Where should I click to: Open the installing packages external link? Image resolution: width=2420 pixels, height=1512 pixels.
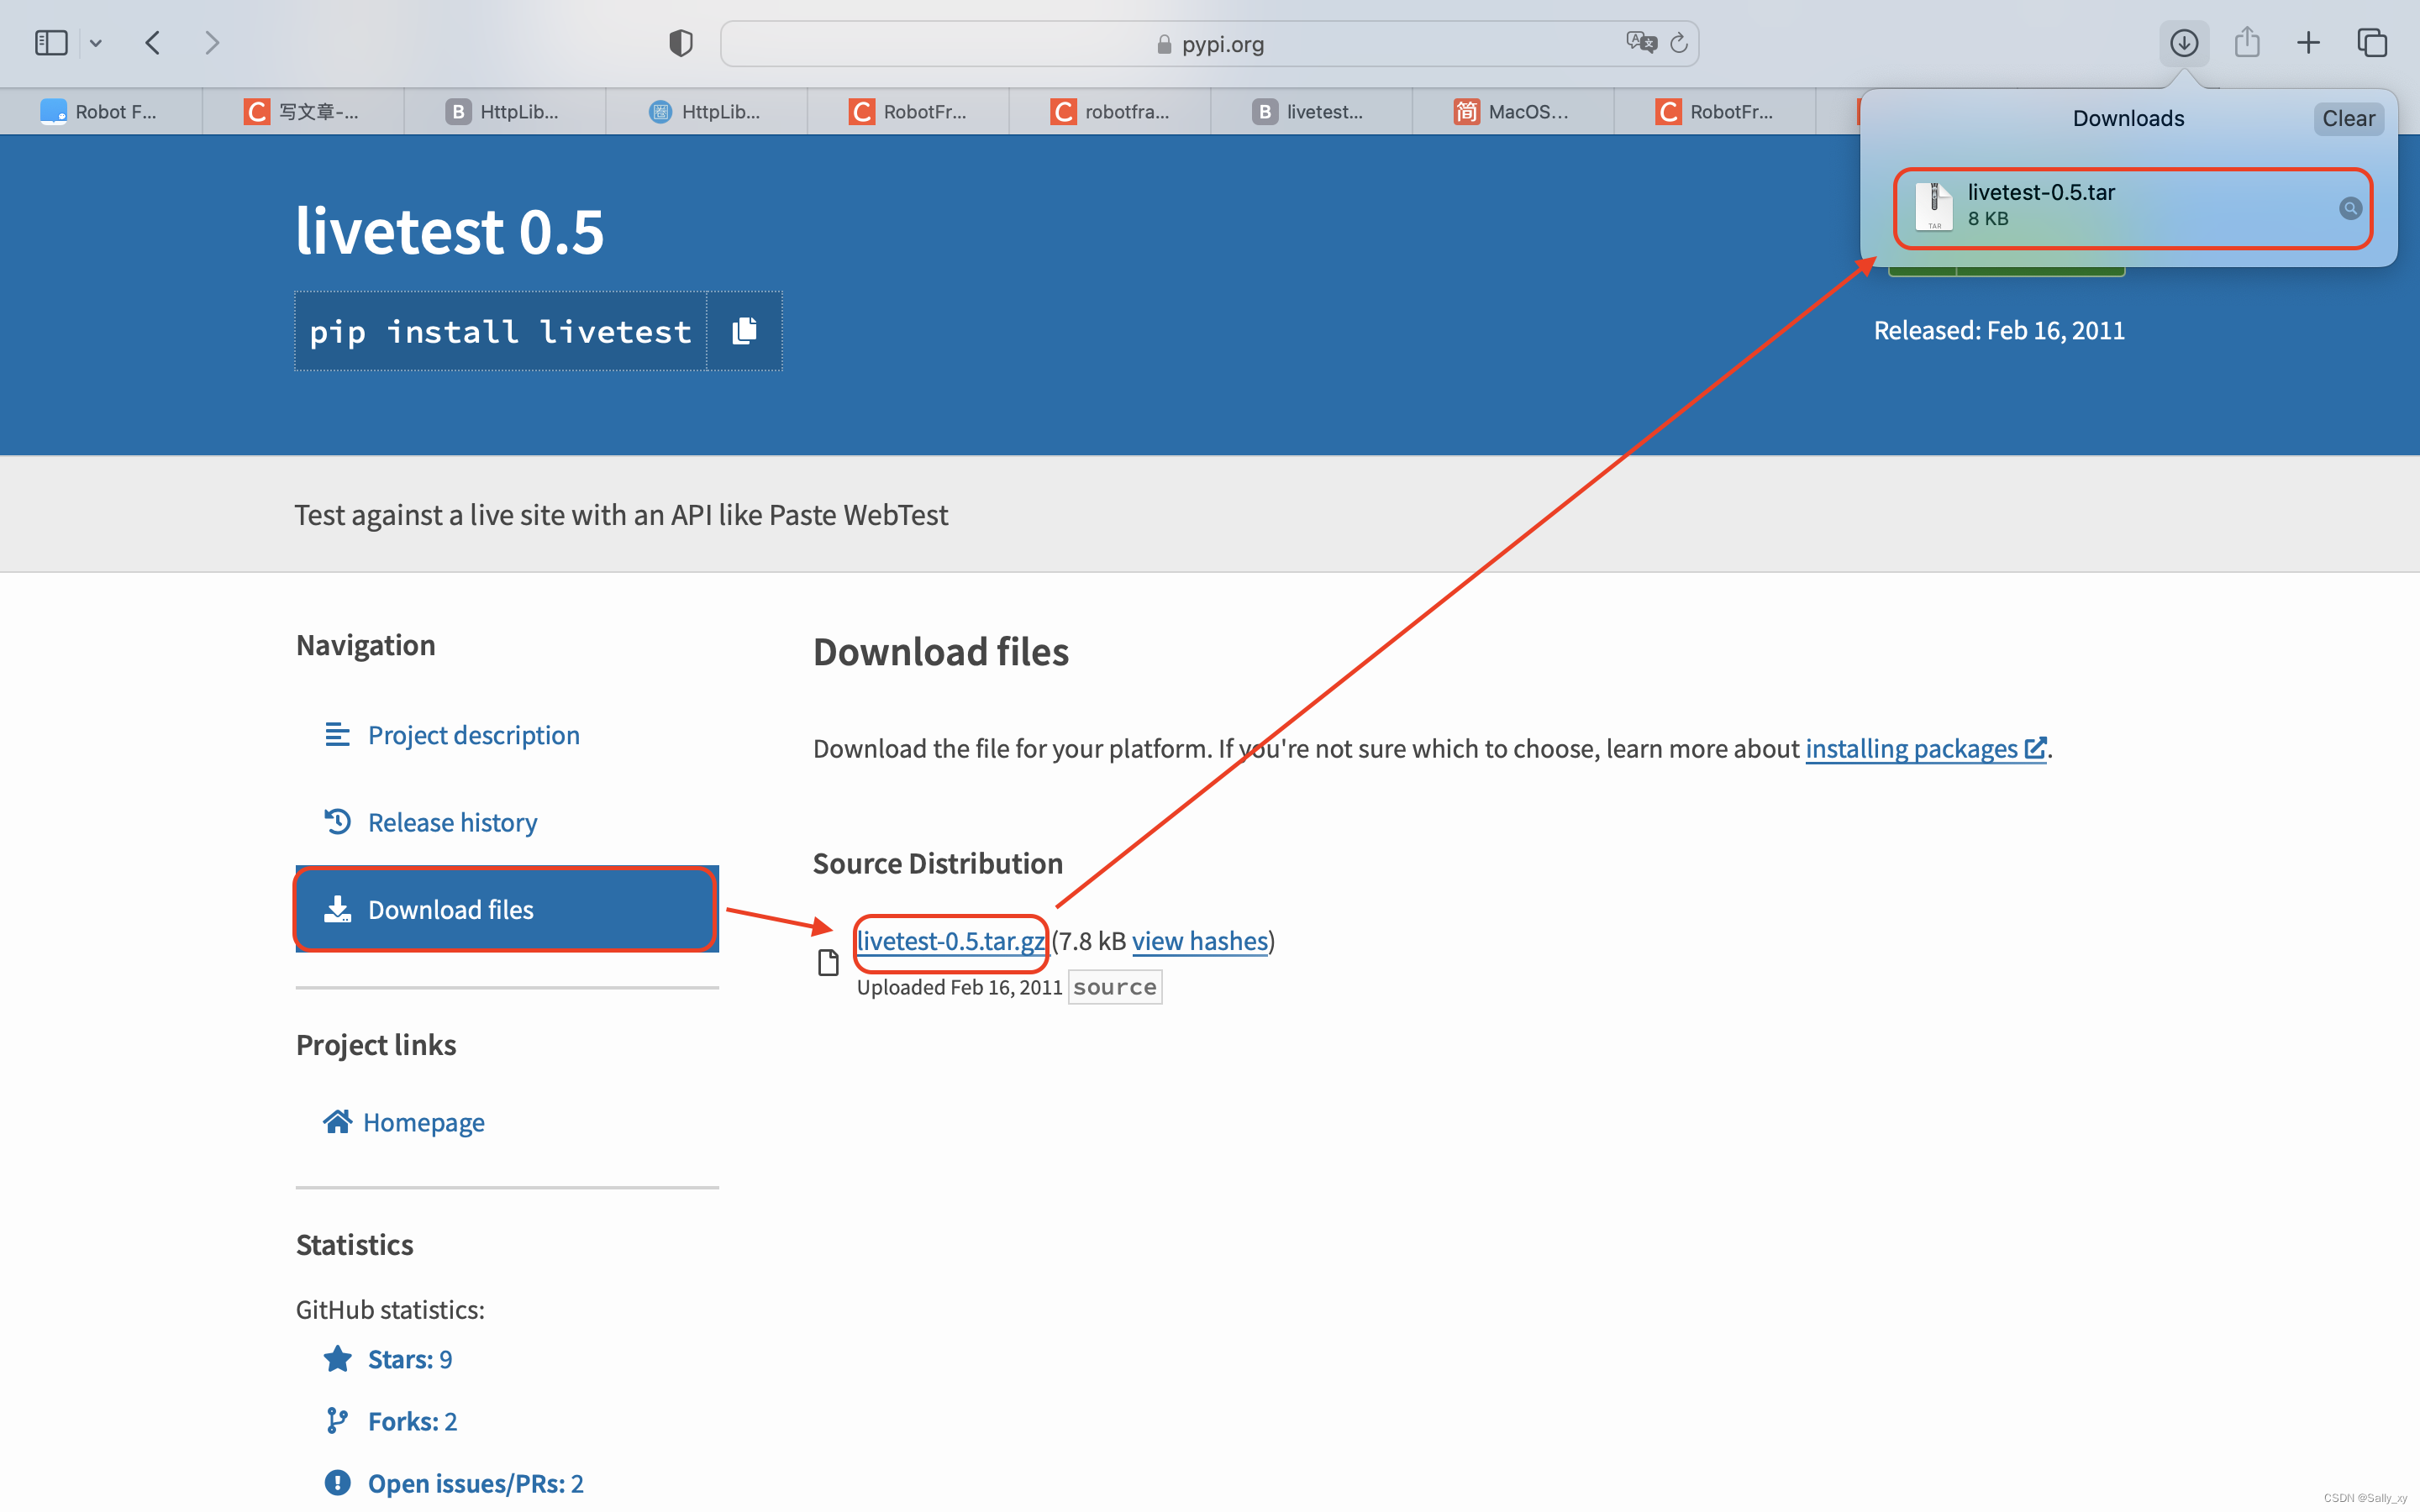coord(1926,748)
